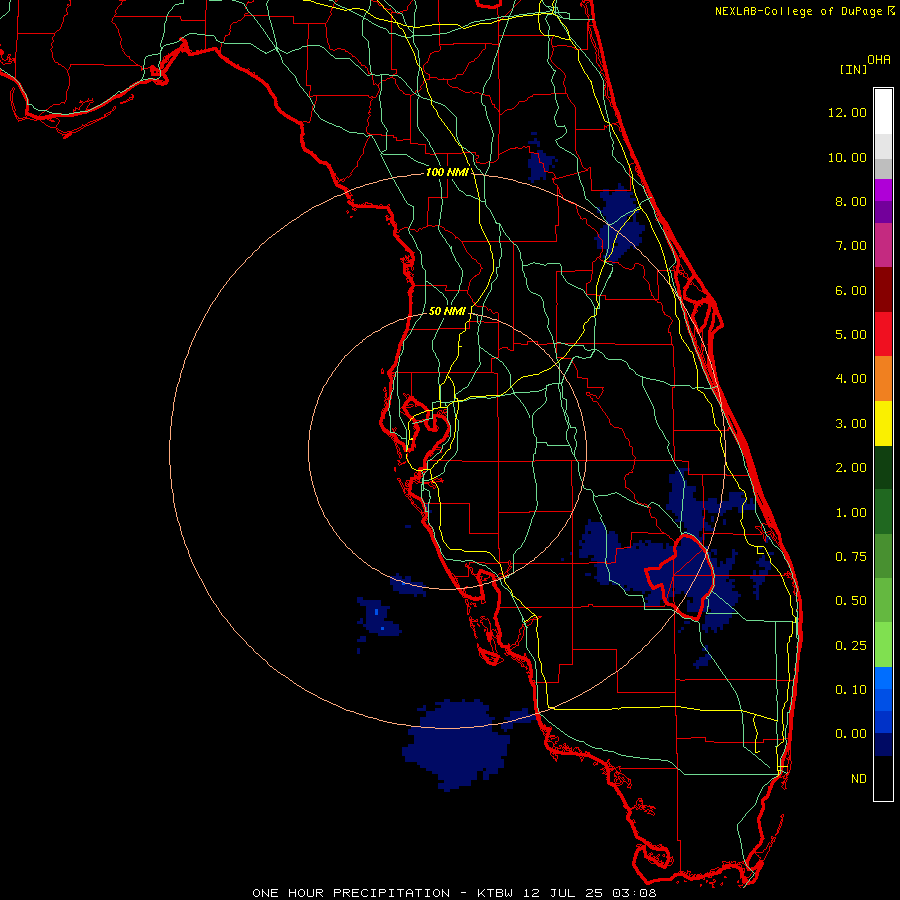
Task: Click Lake Okeechobee outline on the map
Action: [x=680, y=577]
